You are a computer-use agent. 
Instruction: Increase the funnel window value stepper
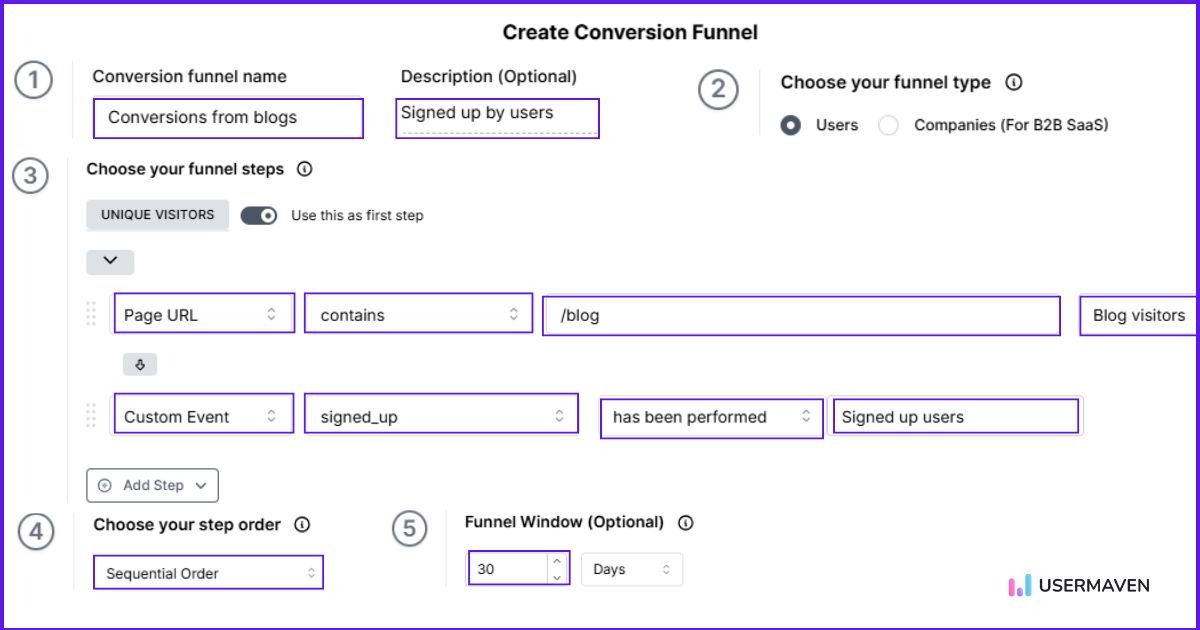coord(557,561)
